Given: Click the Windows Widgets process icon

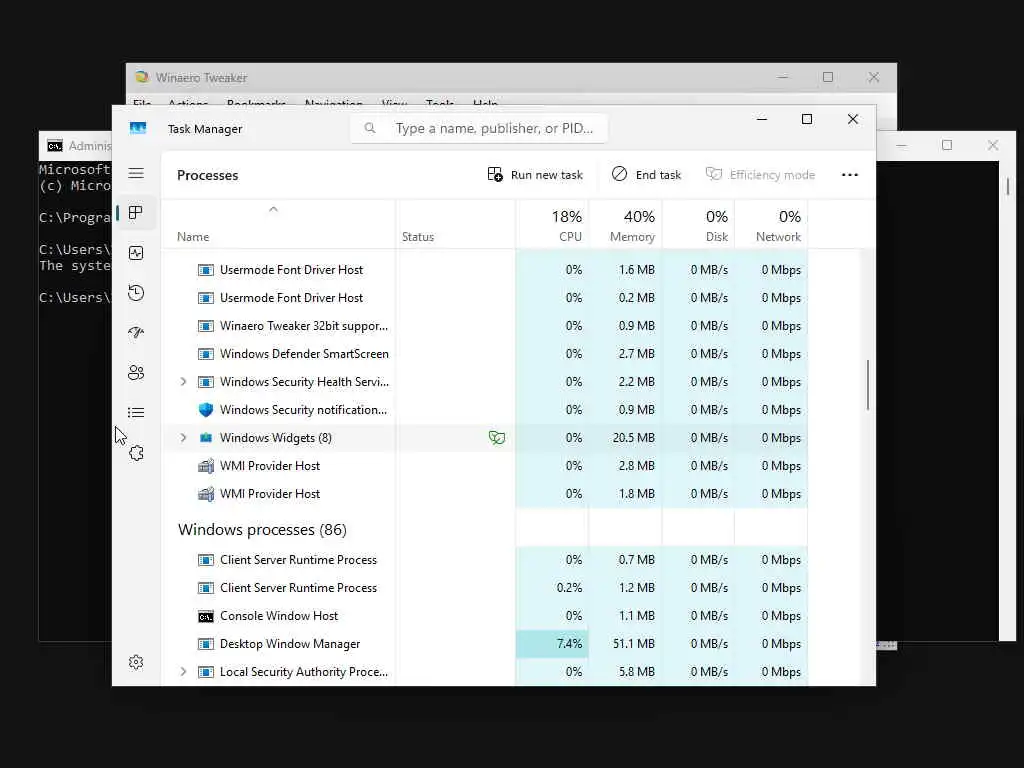Looking at the screenshot, I should click(206, 438).
